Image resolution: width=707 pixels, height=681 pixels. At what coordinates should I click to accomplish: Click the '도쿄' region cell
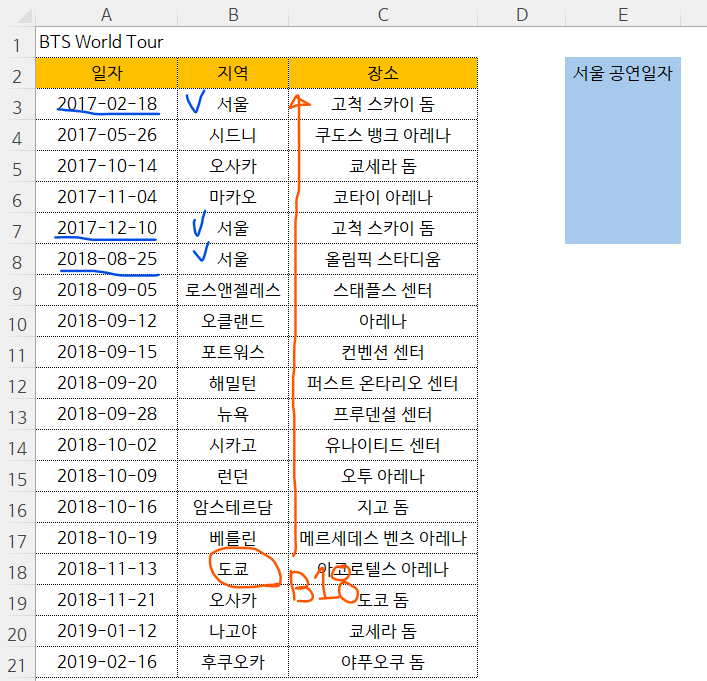tap(233, 569)
